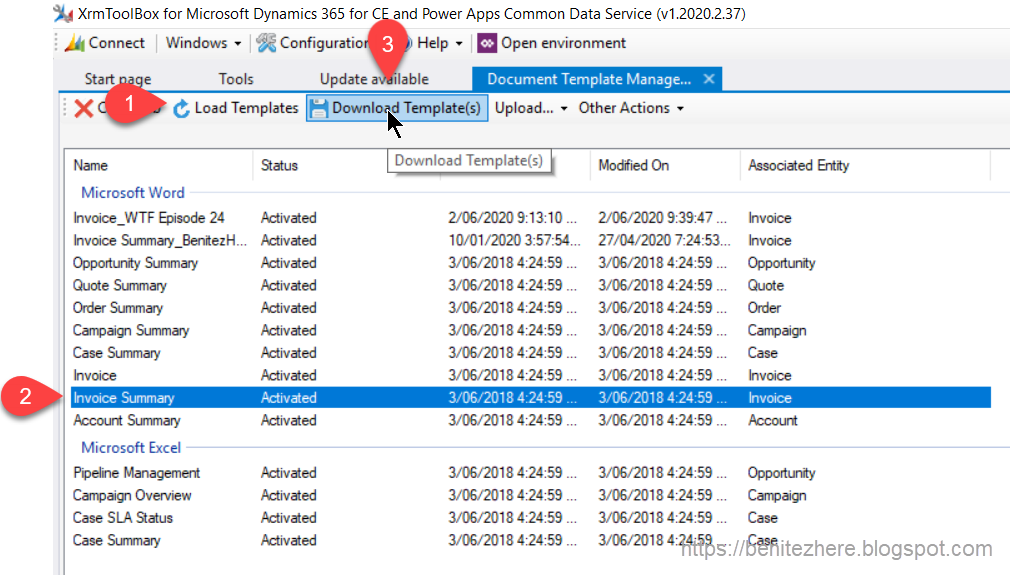1010x575 pixels.
Task: Click the Order entity cell
Action: coord(764,308)
